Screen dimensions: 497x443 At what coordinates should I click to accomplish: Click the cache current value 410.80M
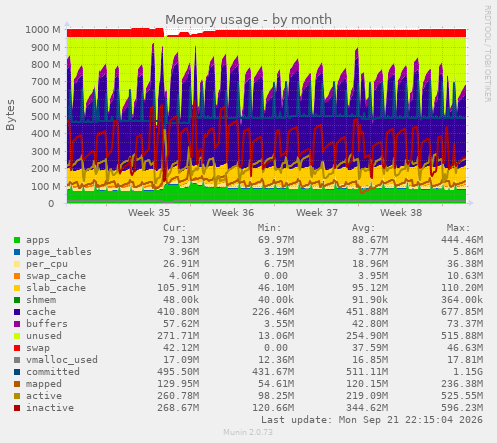(178, 312)
